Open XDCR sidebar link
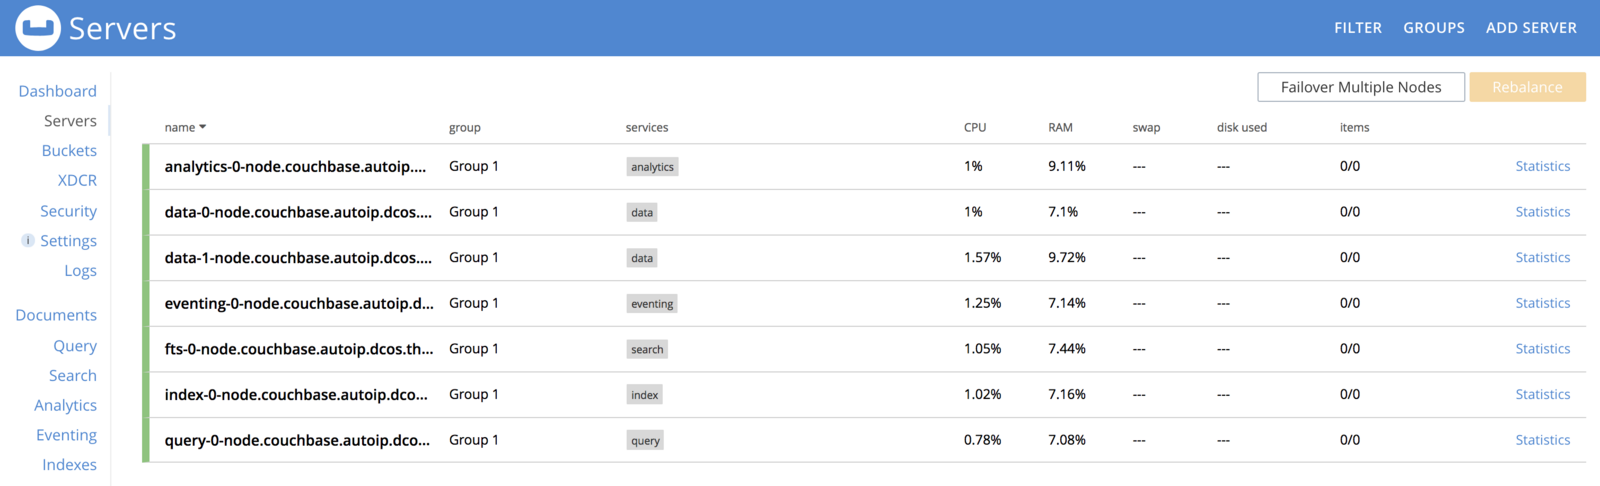1600x486 pixels. [77, 181]
